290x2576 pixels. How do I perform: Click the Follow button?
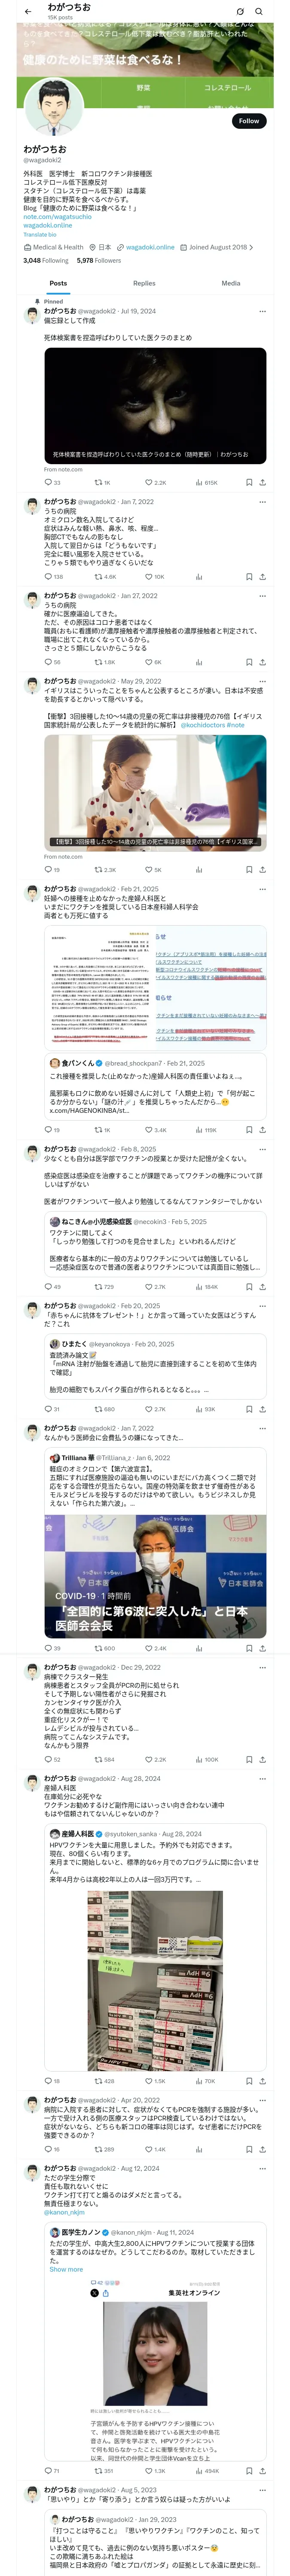click(248, 121)
